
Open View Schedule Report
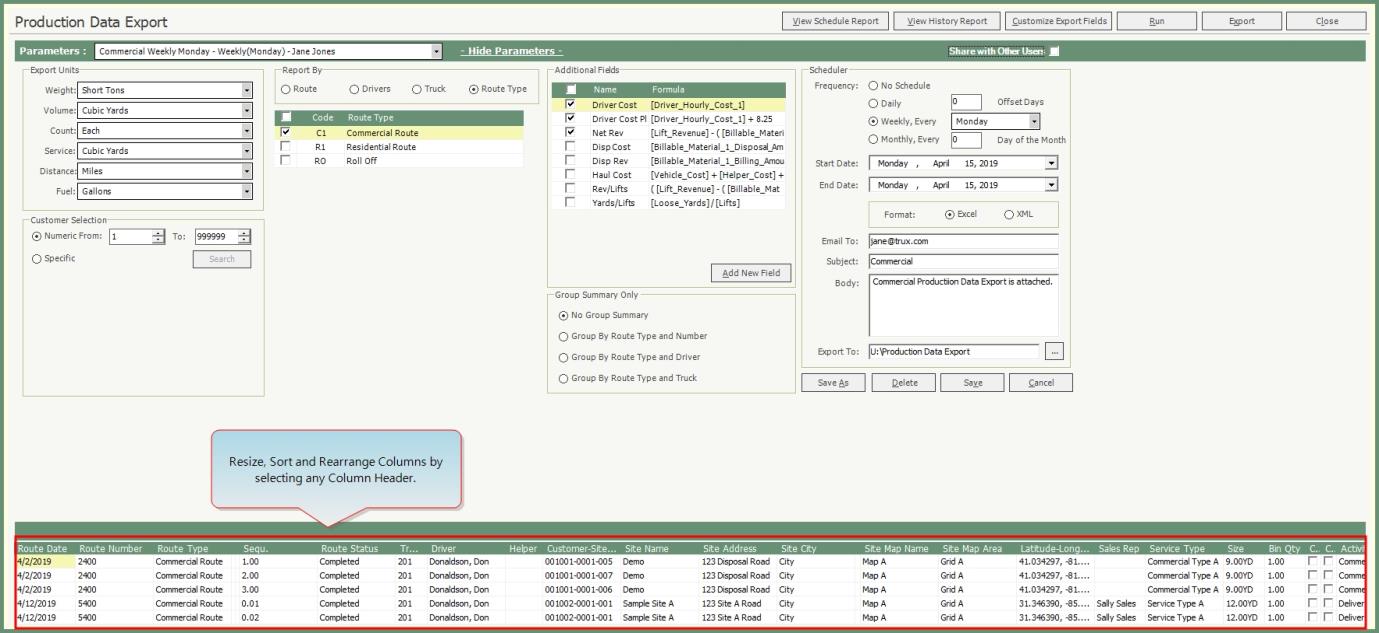pos(835,21)
